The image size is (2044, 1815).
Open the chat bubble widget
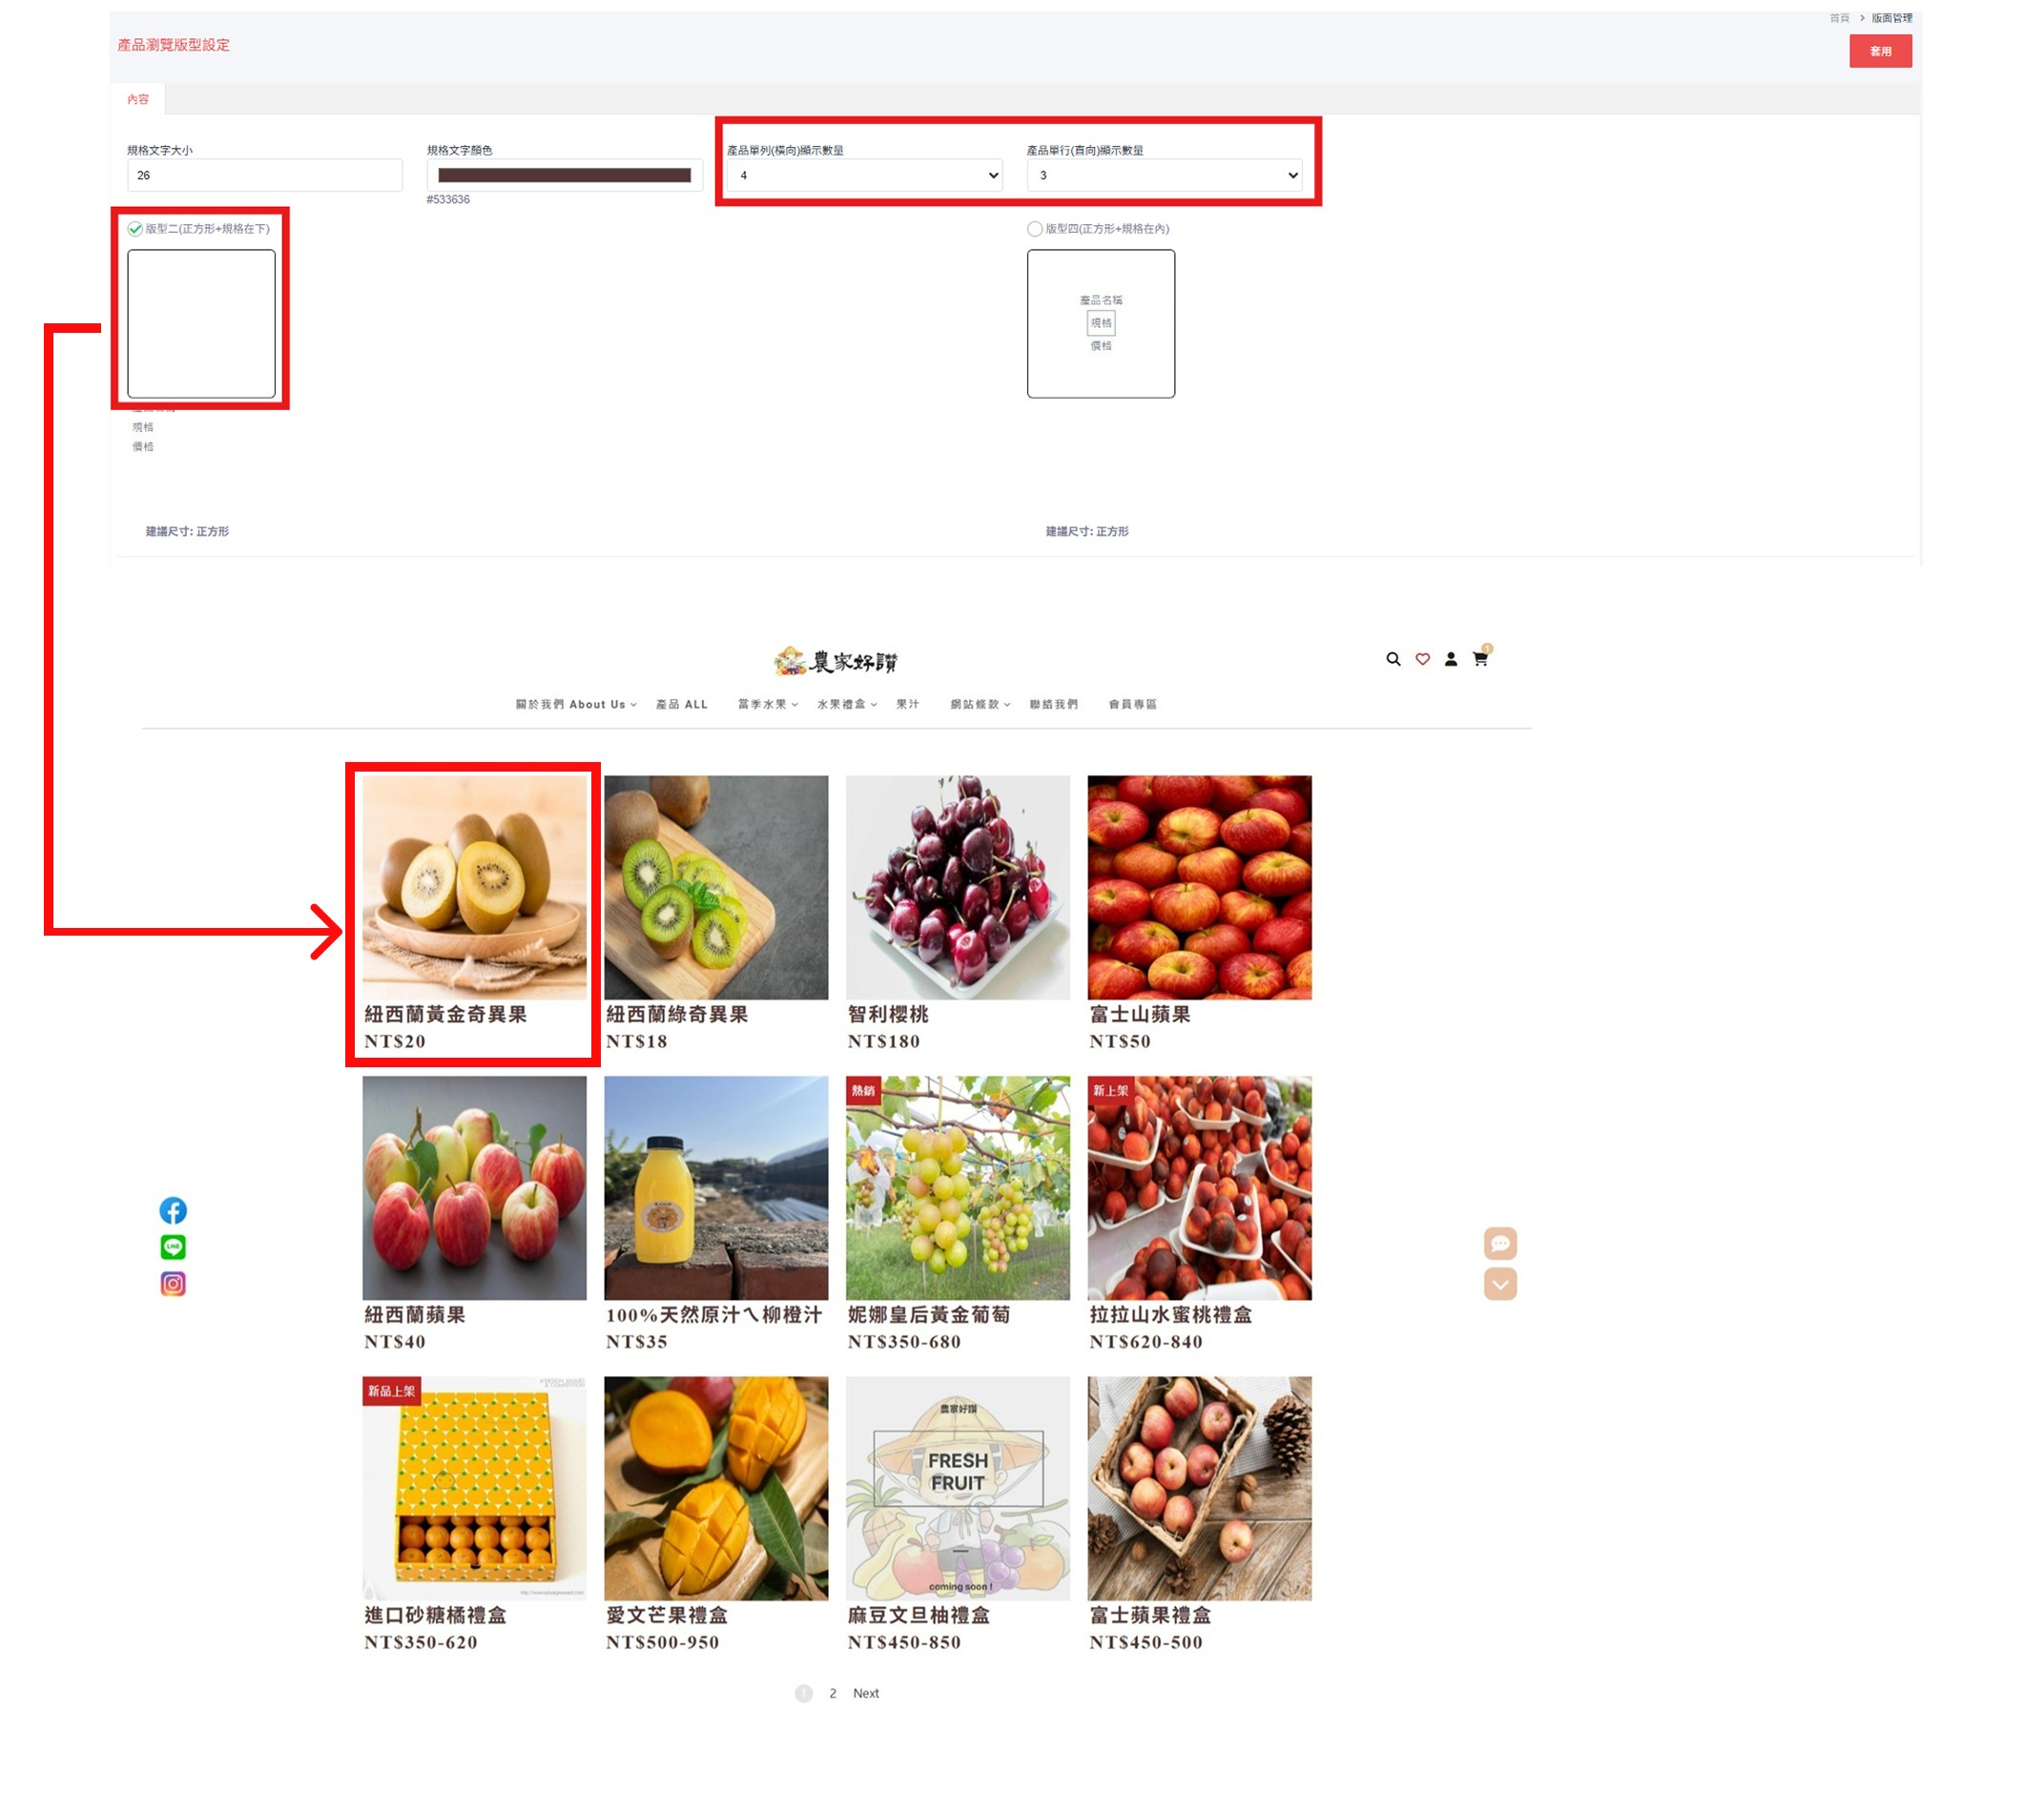(1500, 1243)
